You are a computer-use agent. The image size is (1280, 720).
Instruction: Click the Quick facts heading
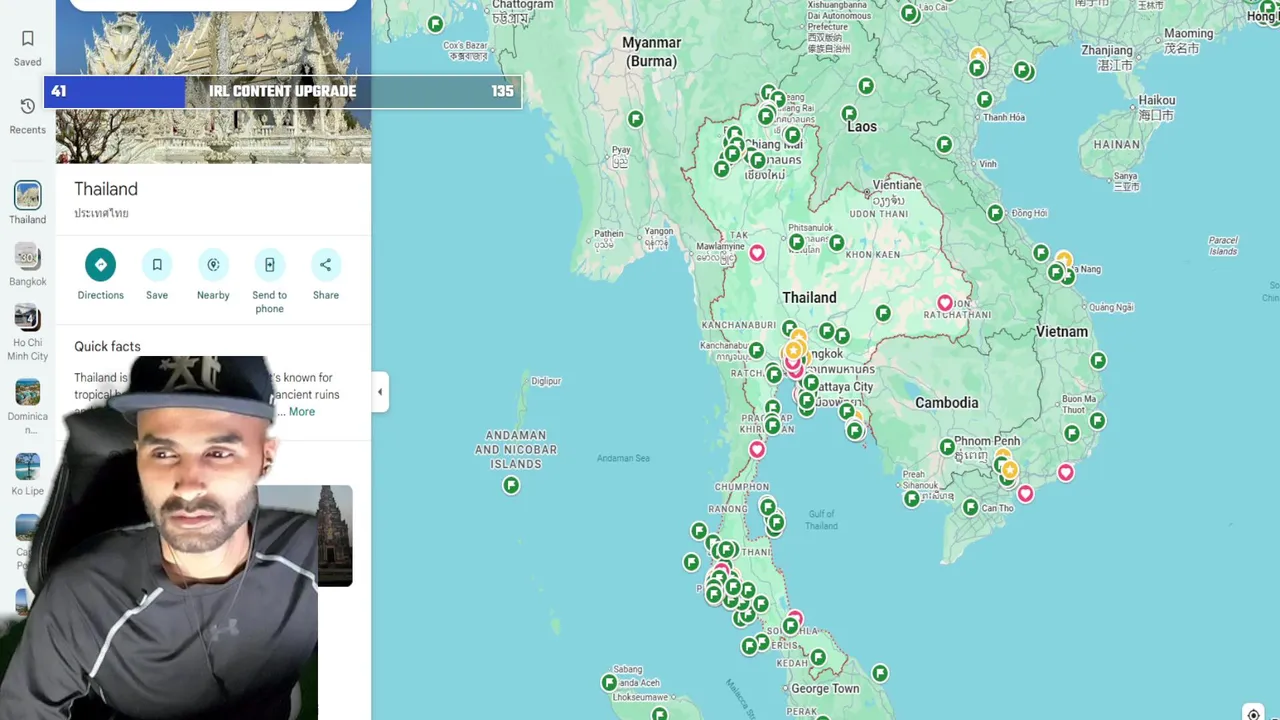[107, 346]
